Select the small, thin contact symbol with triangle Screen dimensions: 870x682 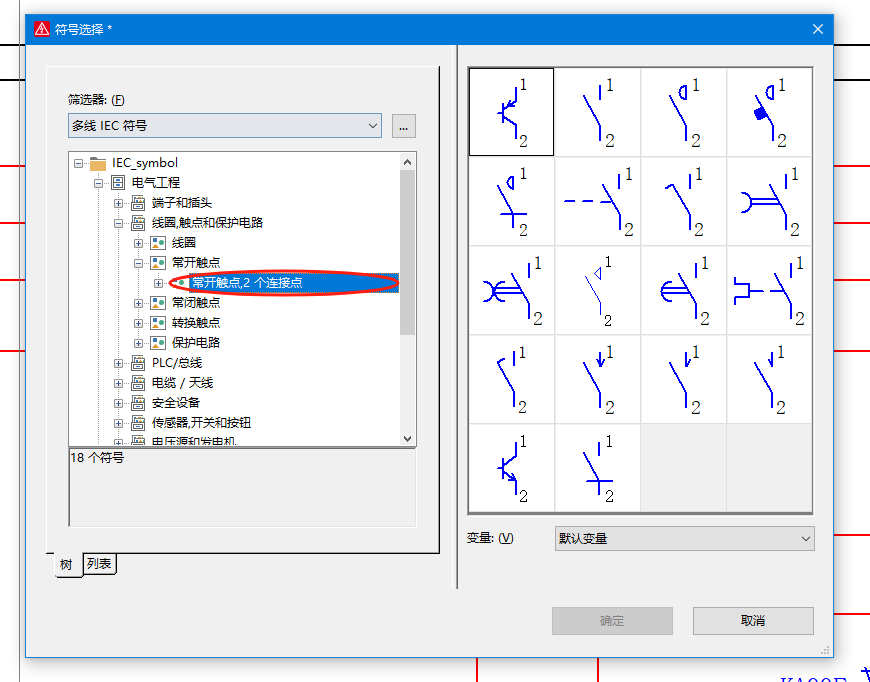coord(597,290)
